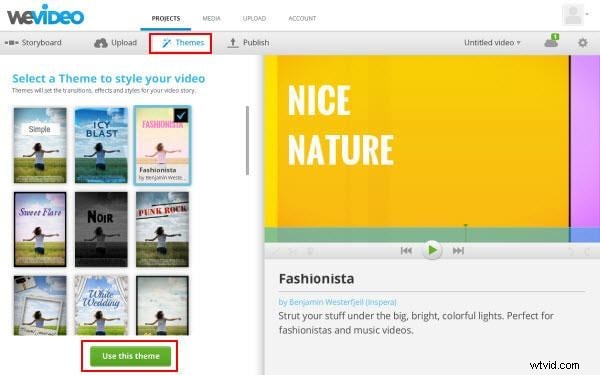Choose the Simple theme thumbnail

click(40, 145)
